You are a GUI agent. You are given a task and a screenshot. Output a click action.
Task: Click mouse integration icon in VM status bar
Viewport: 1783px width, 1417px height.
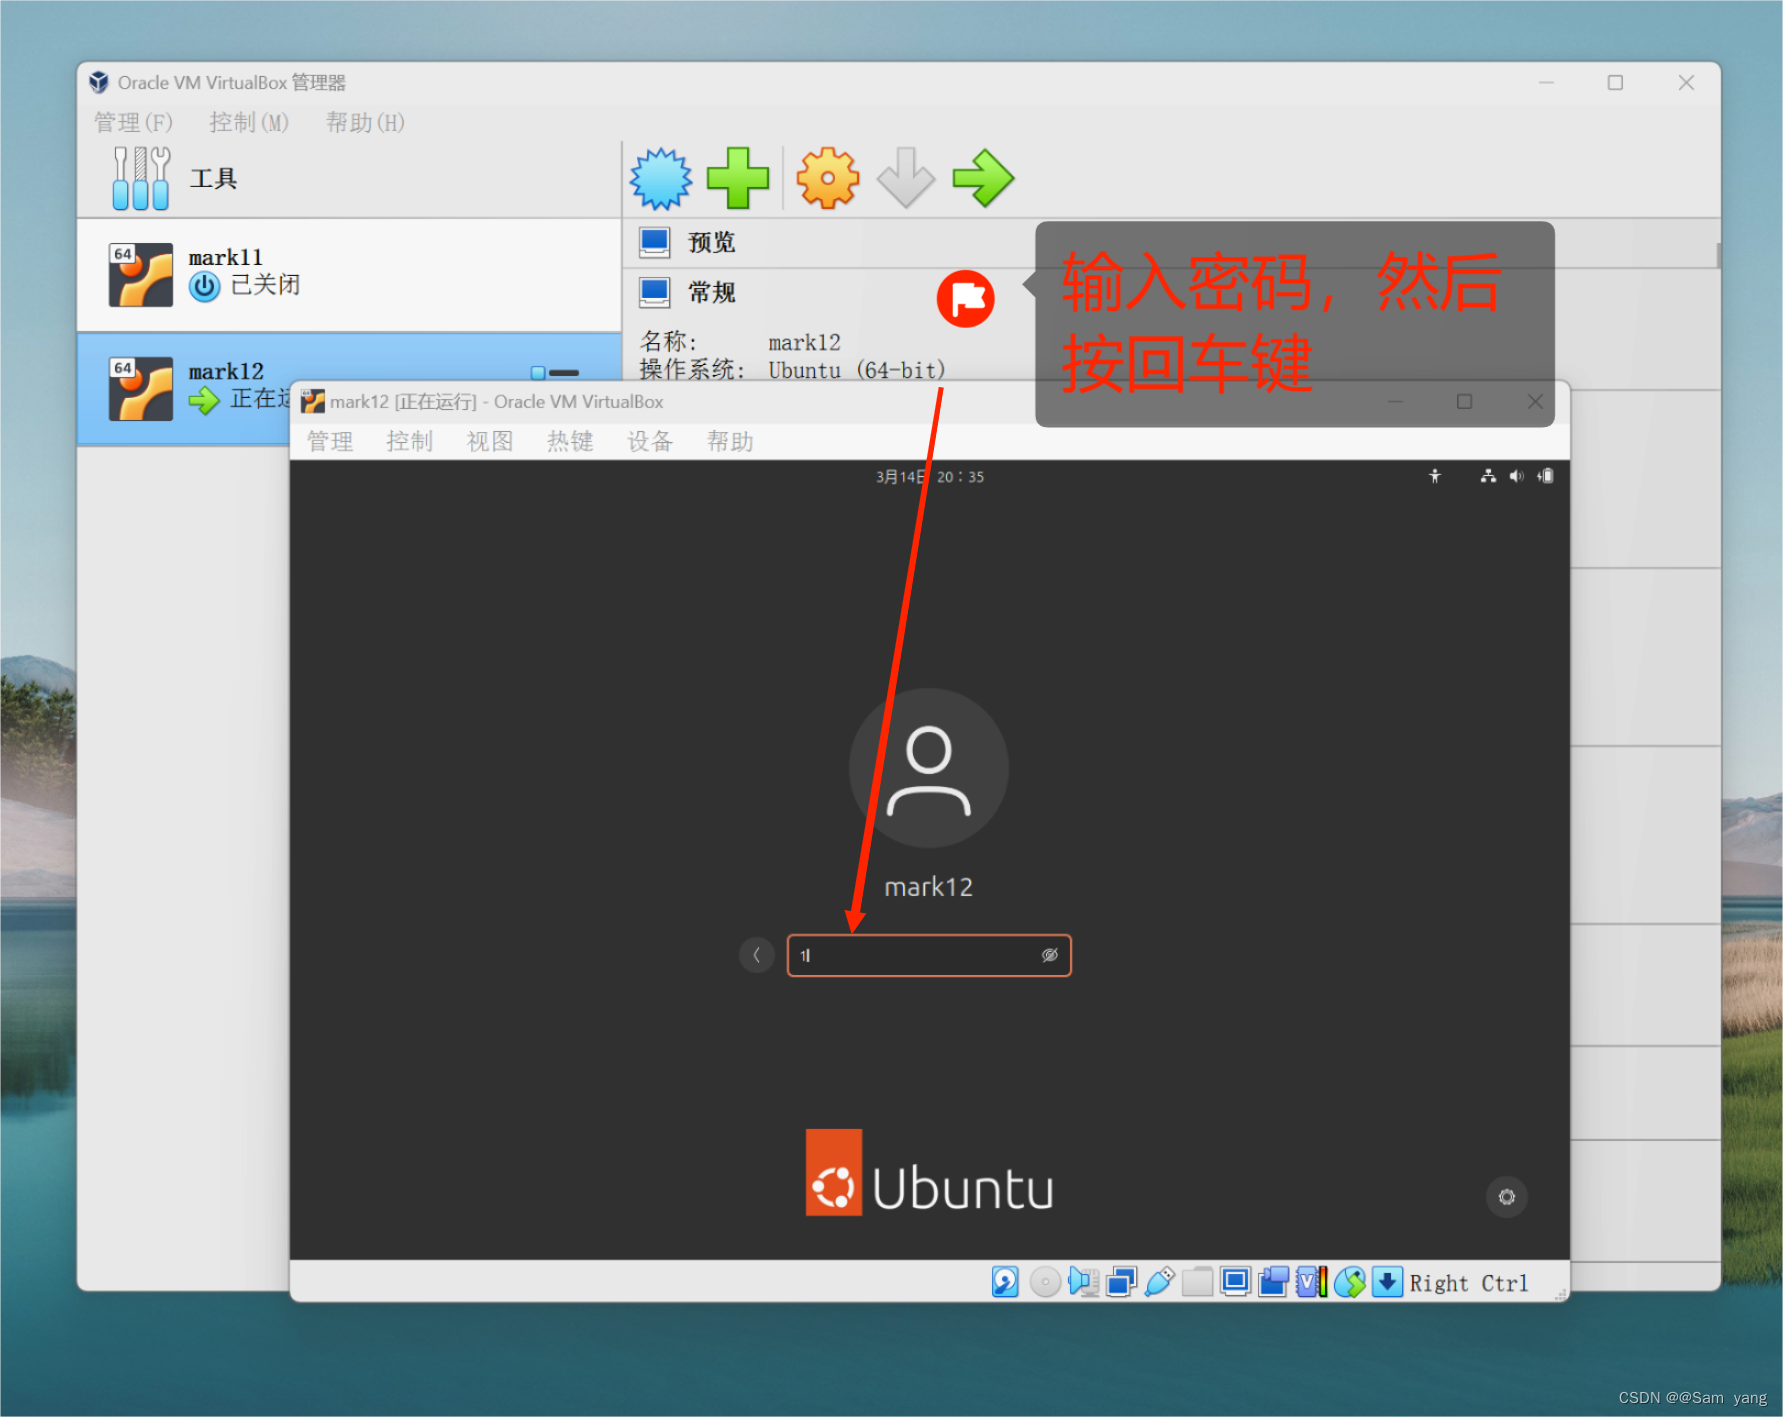click(x=1349, y=1281)
